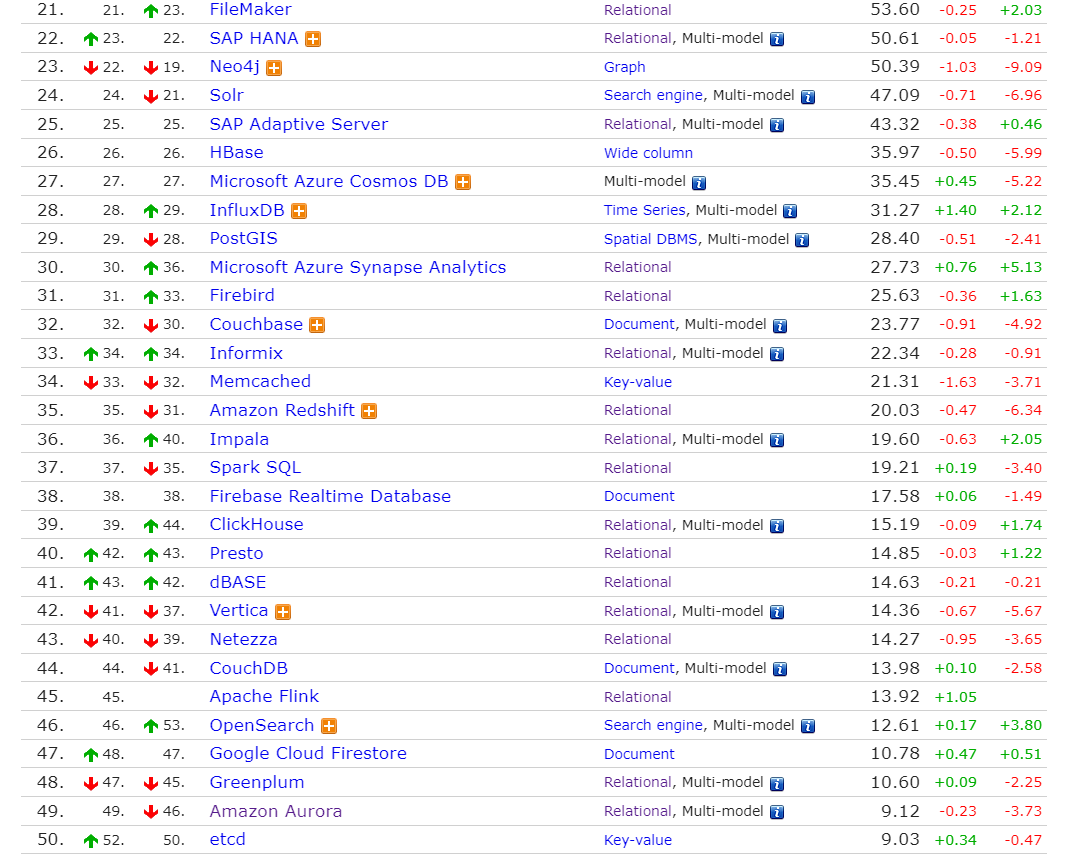Click the Google Cloud Firestore link
The height and width of the screenshot is (858, 1068).
click(308, 754)
